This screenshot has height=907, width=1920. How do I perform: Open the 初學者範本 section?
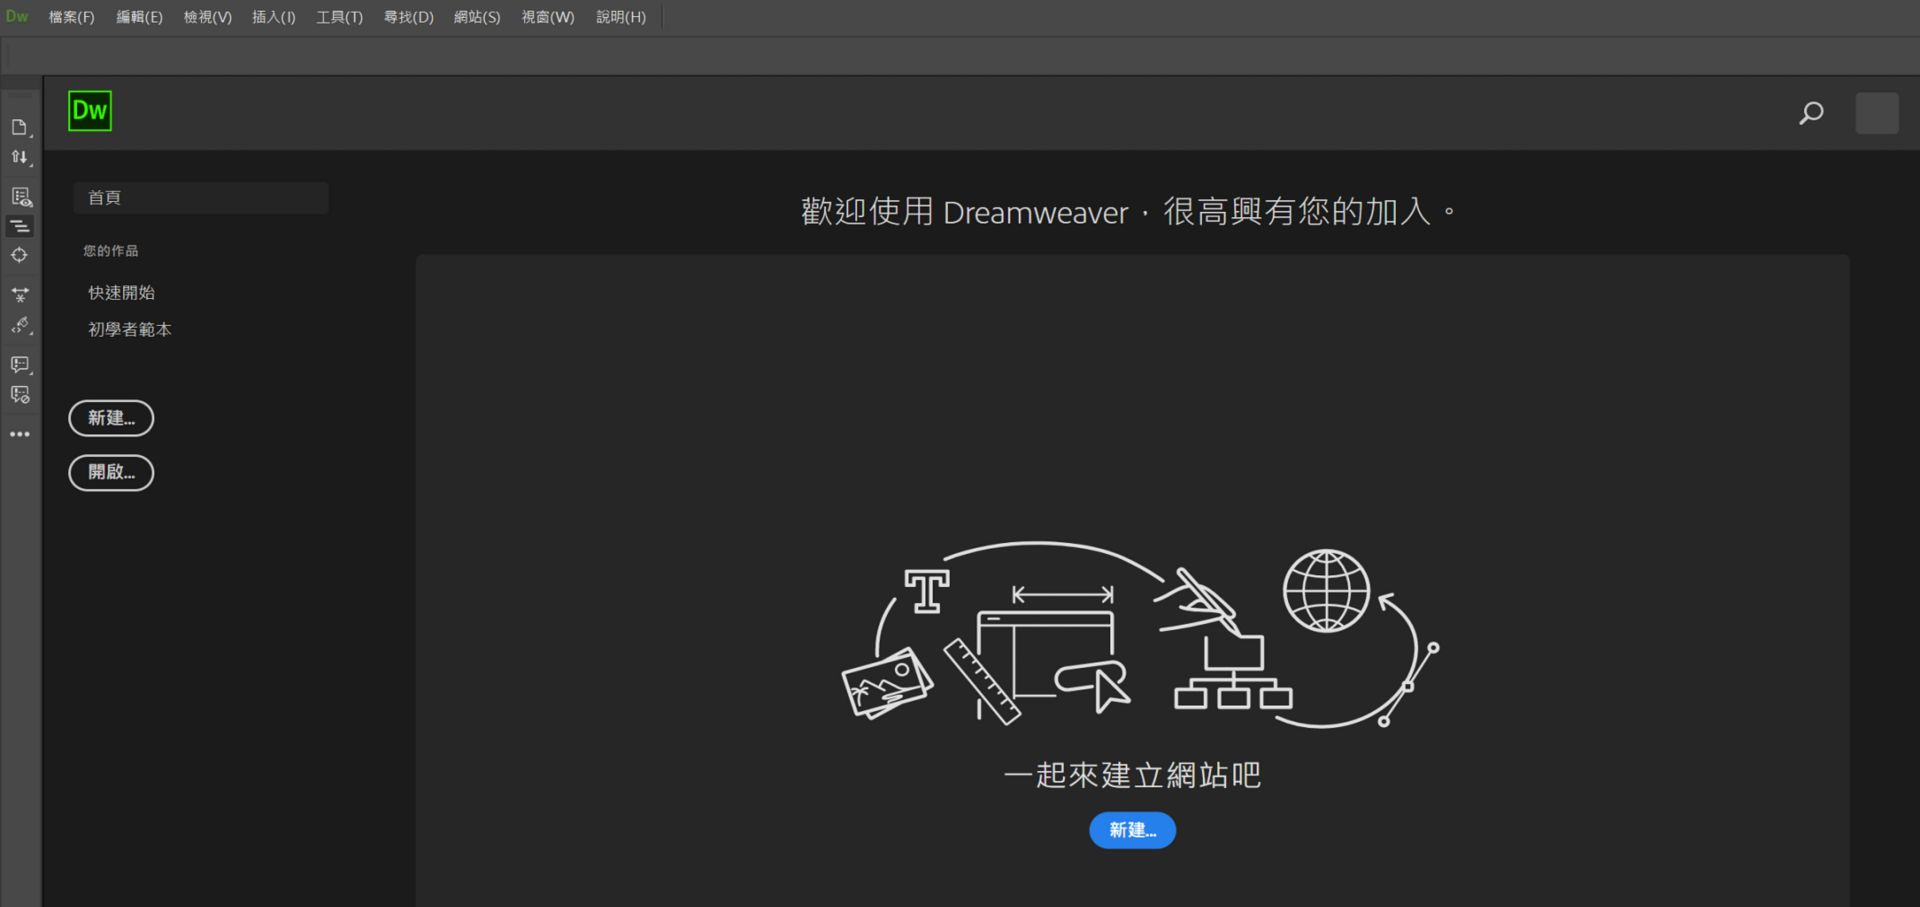[x=129, y=329]
